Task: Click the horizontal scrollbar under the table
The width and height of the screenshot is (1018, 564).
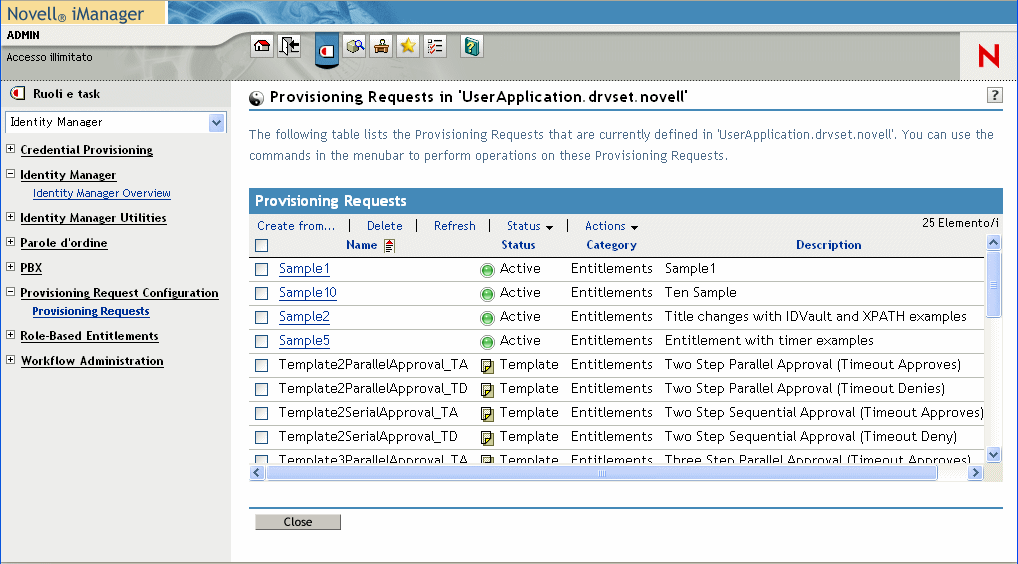Action: point(602,473)
